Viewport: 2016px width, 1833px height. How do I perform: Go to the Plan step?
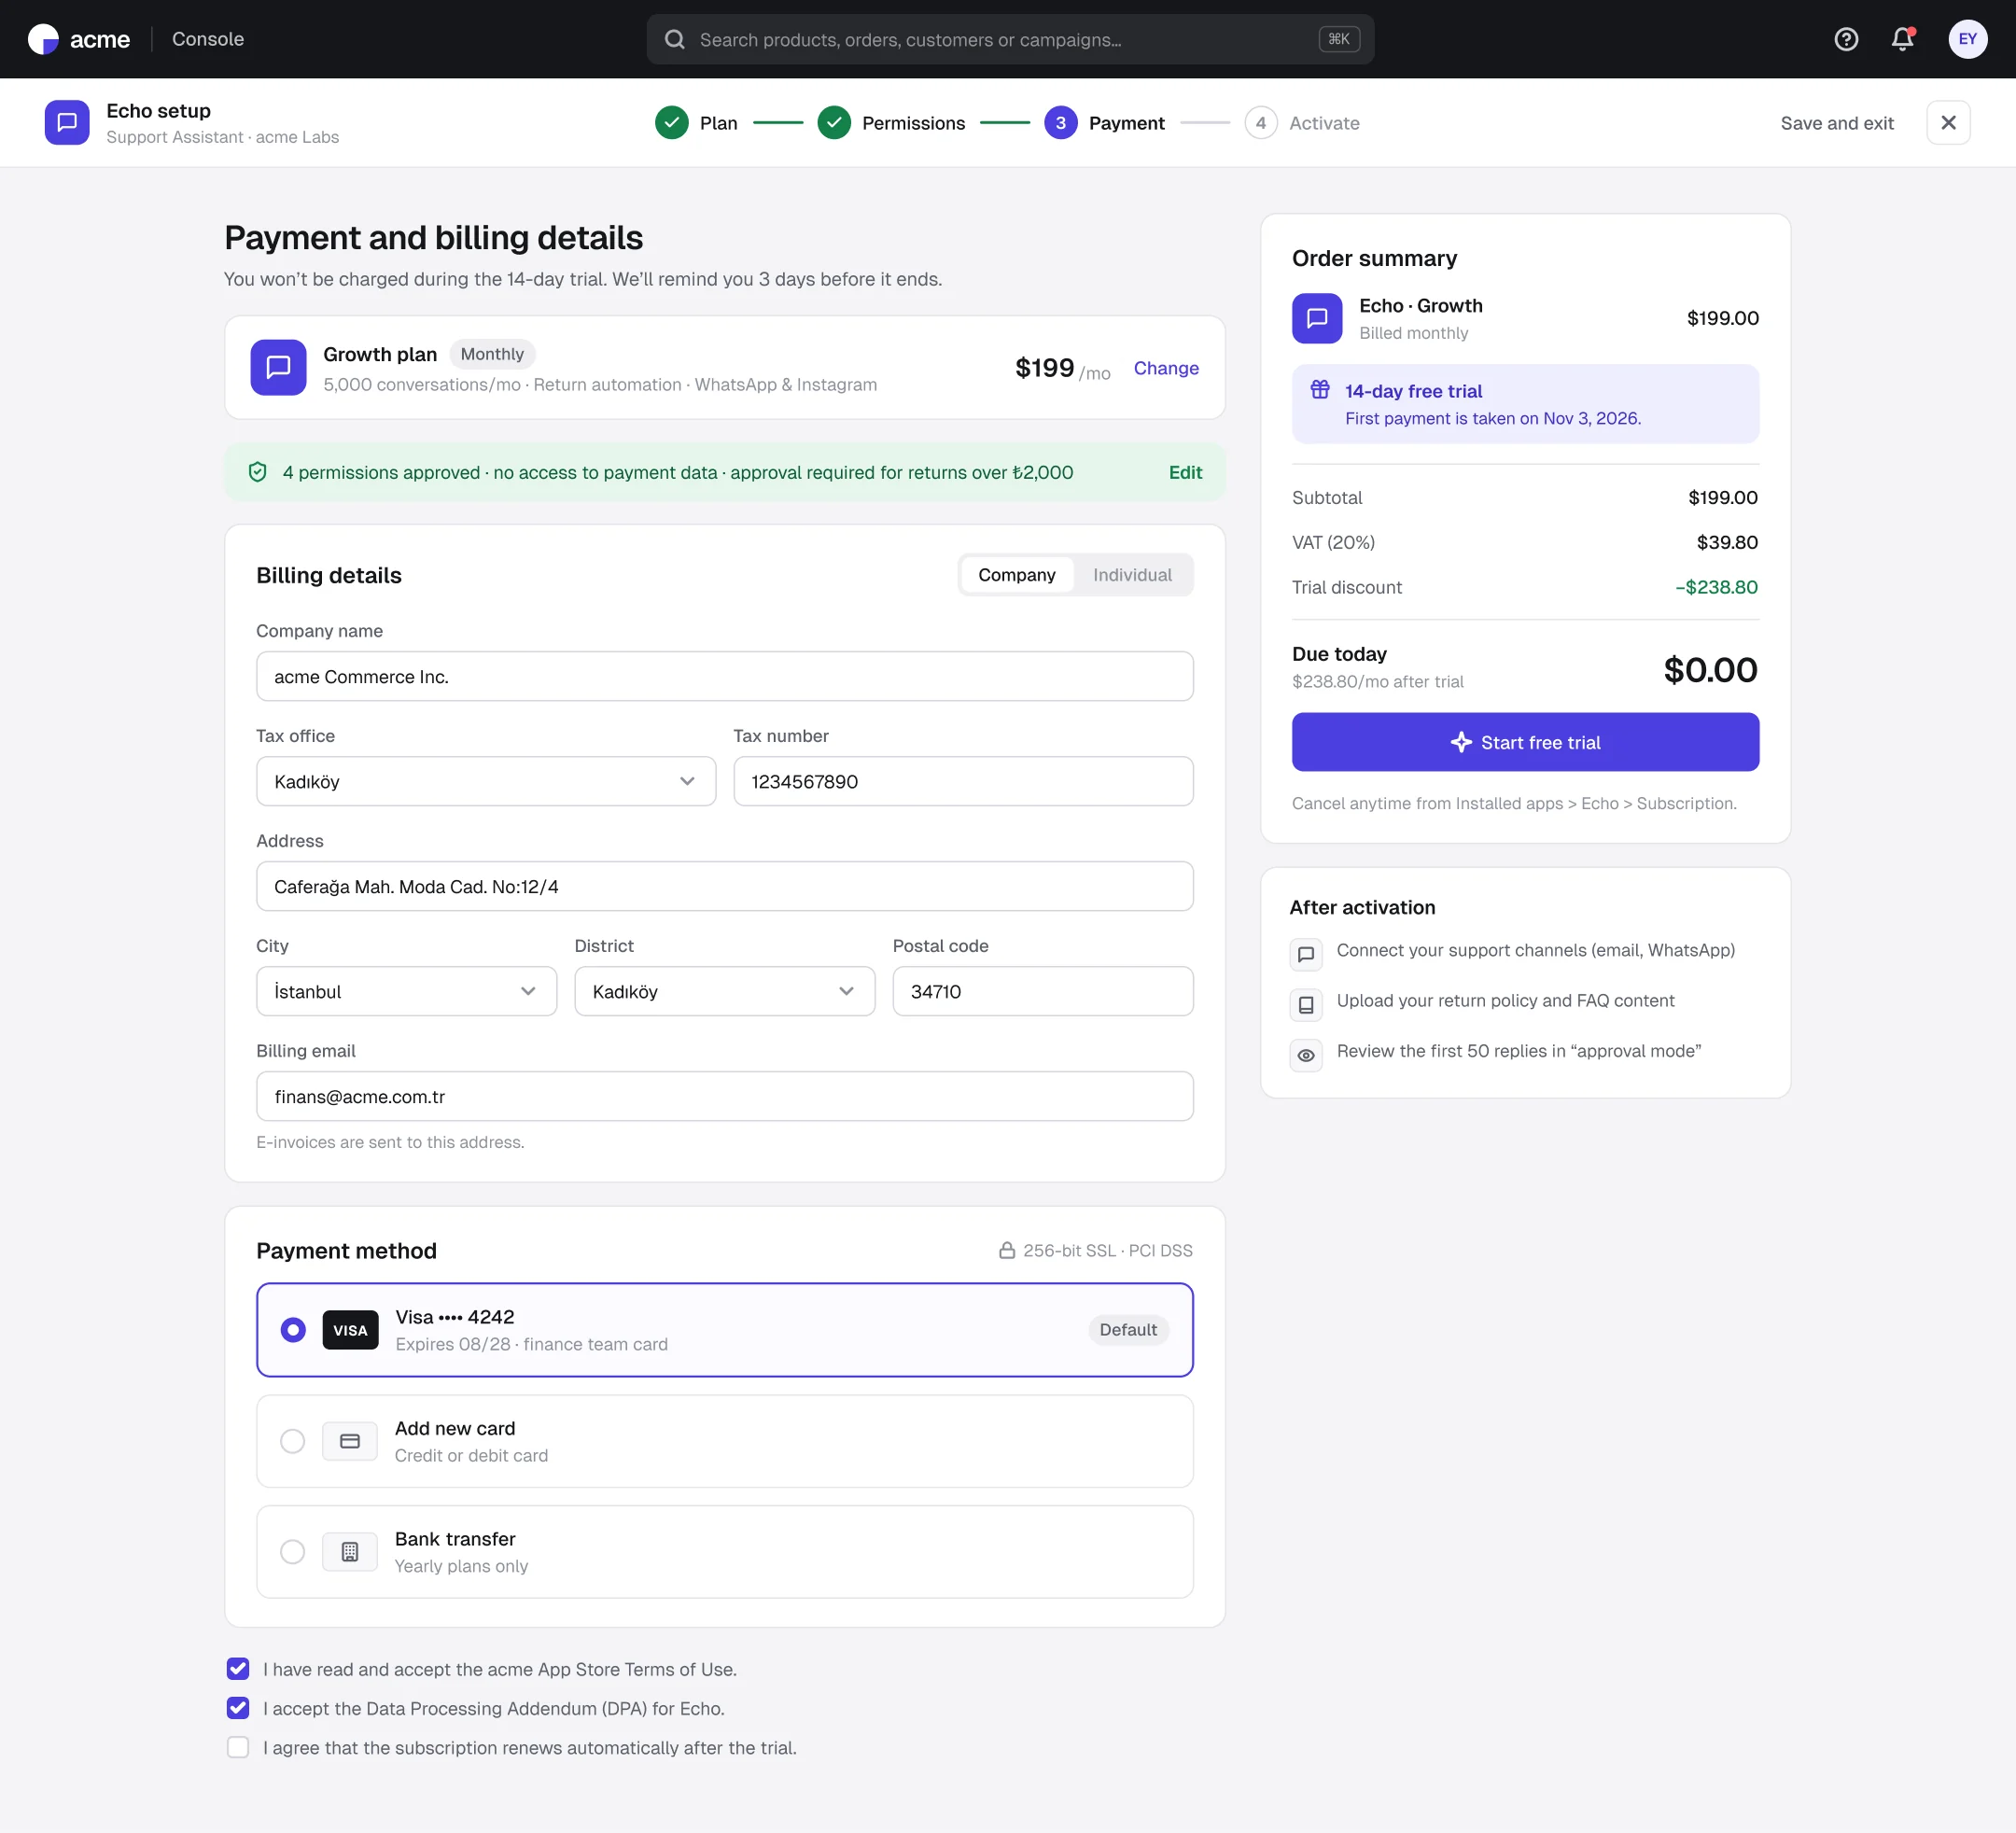[x=696, y=122]
